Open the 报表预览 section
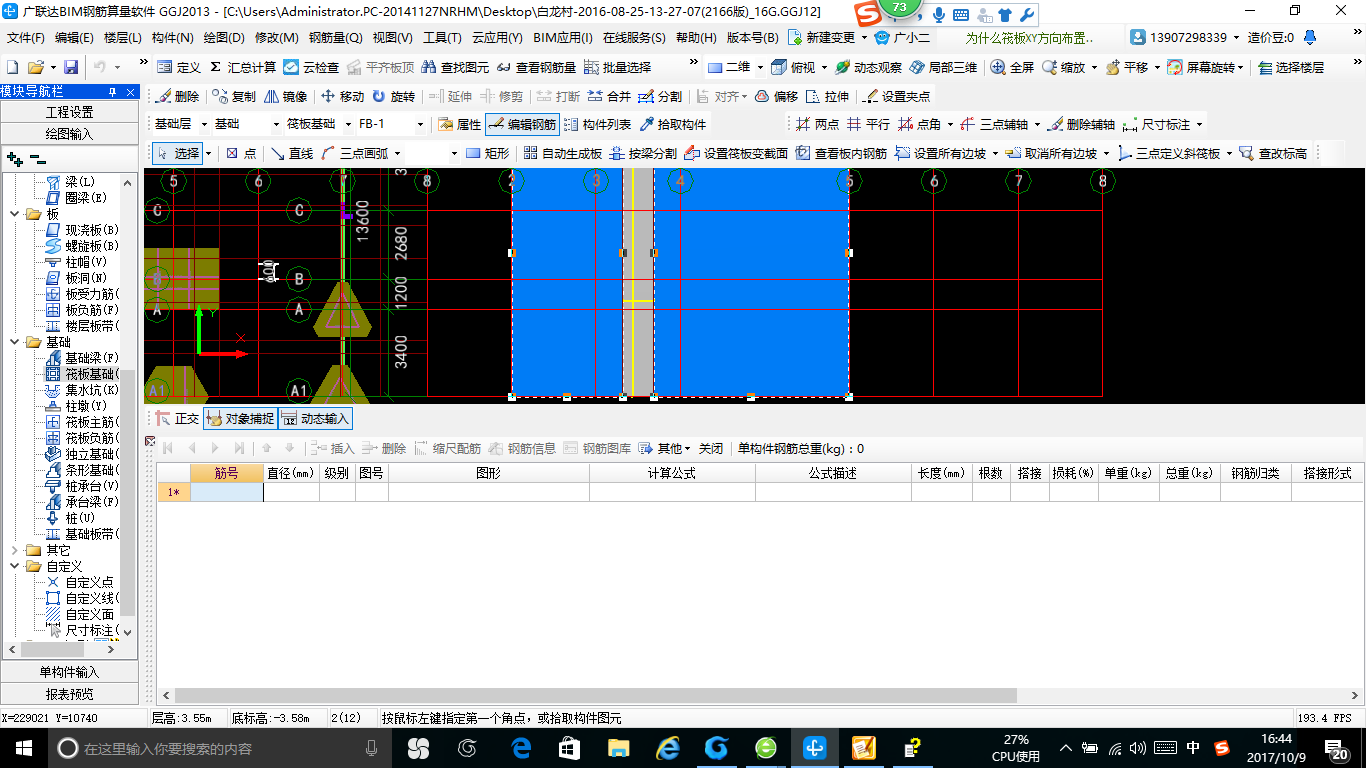 pos(70,694)
